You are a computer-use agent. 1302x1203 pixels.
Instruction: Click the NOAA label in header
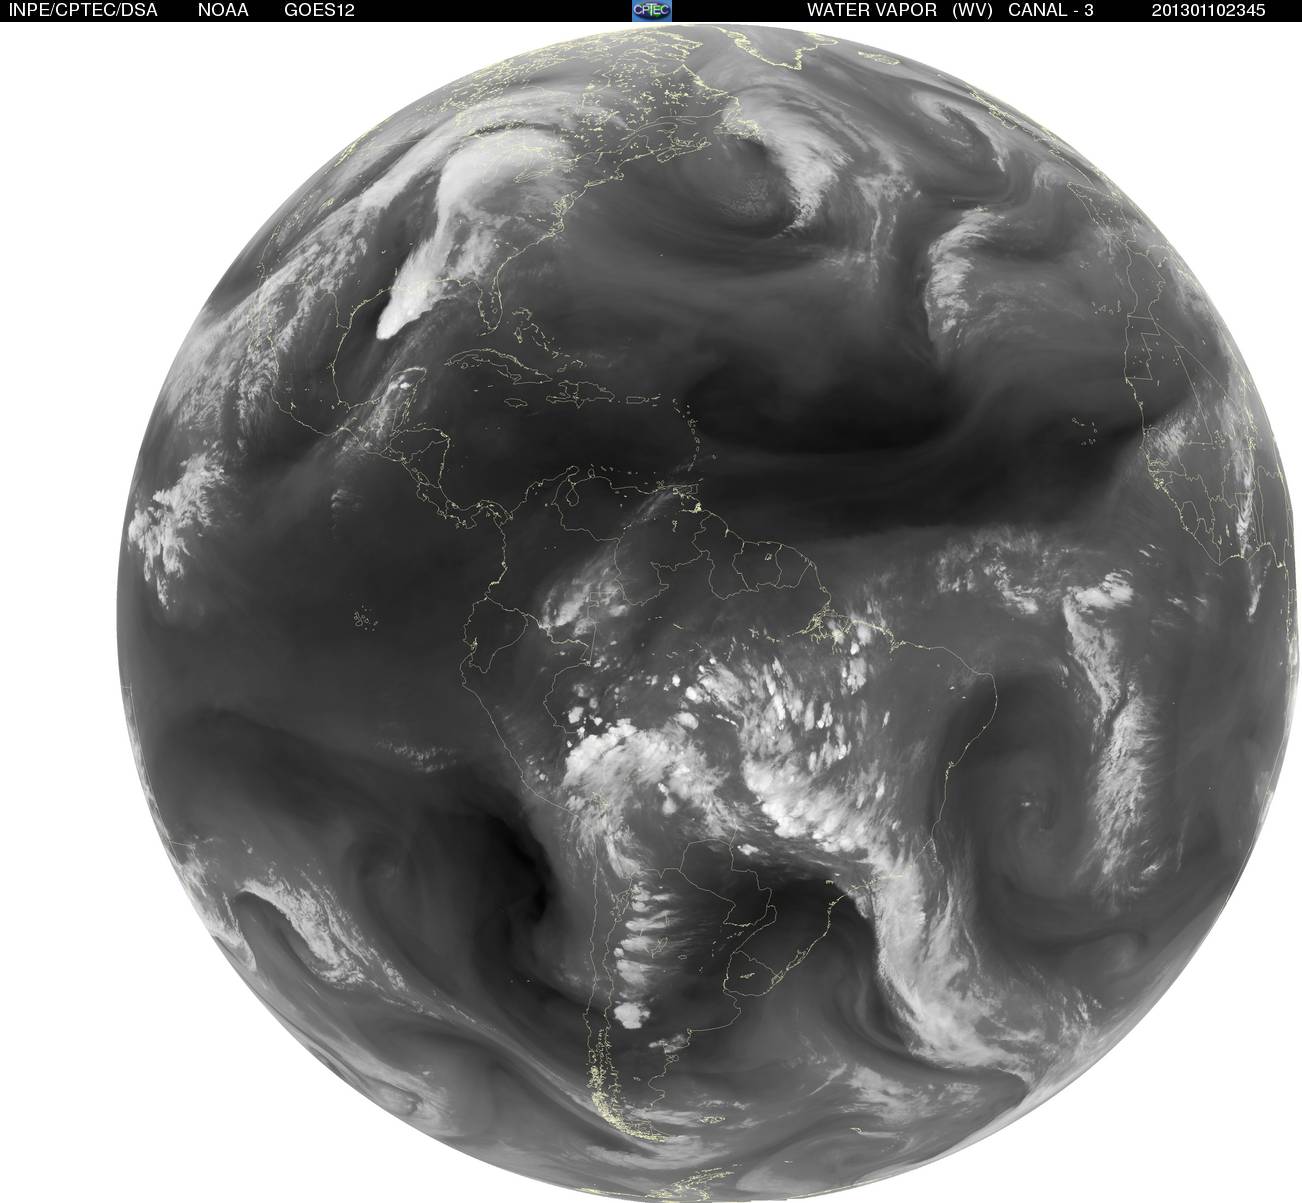pos(224,10)
